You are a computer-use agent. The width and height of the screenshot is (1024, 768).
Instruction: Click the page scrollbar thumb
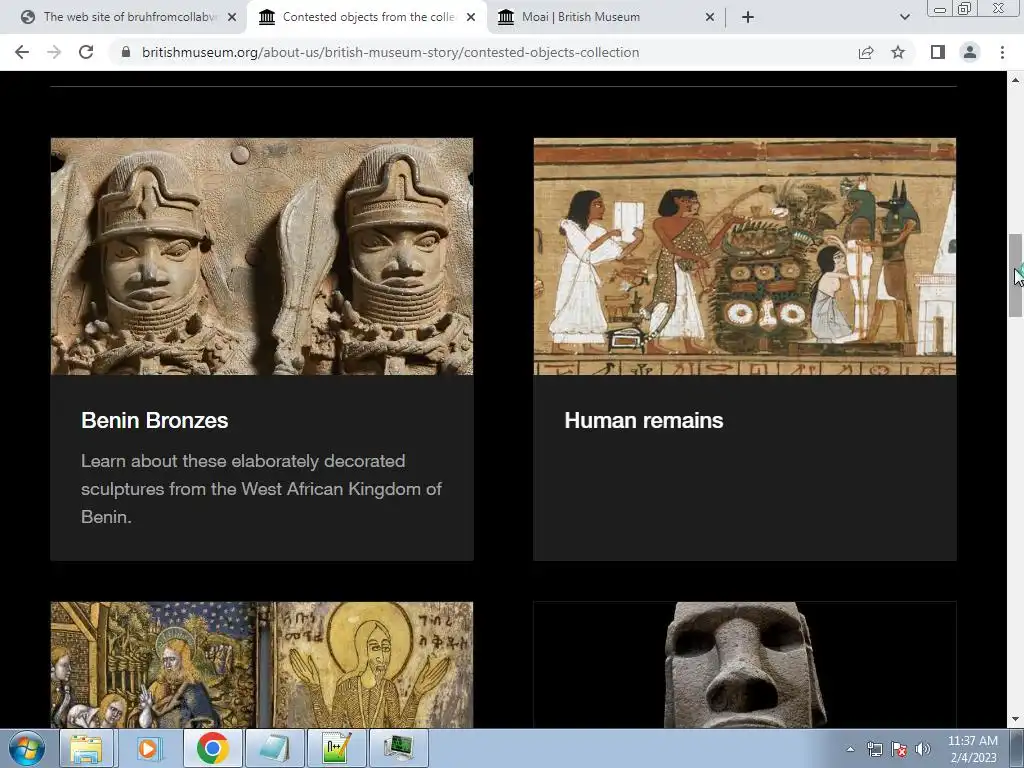point(1015,275)
